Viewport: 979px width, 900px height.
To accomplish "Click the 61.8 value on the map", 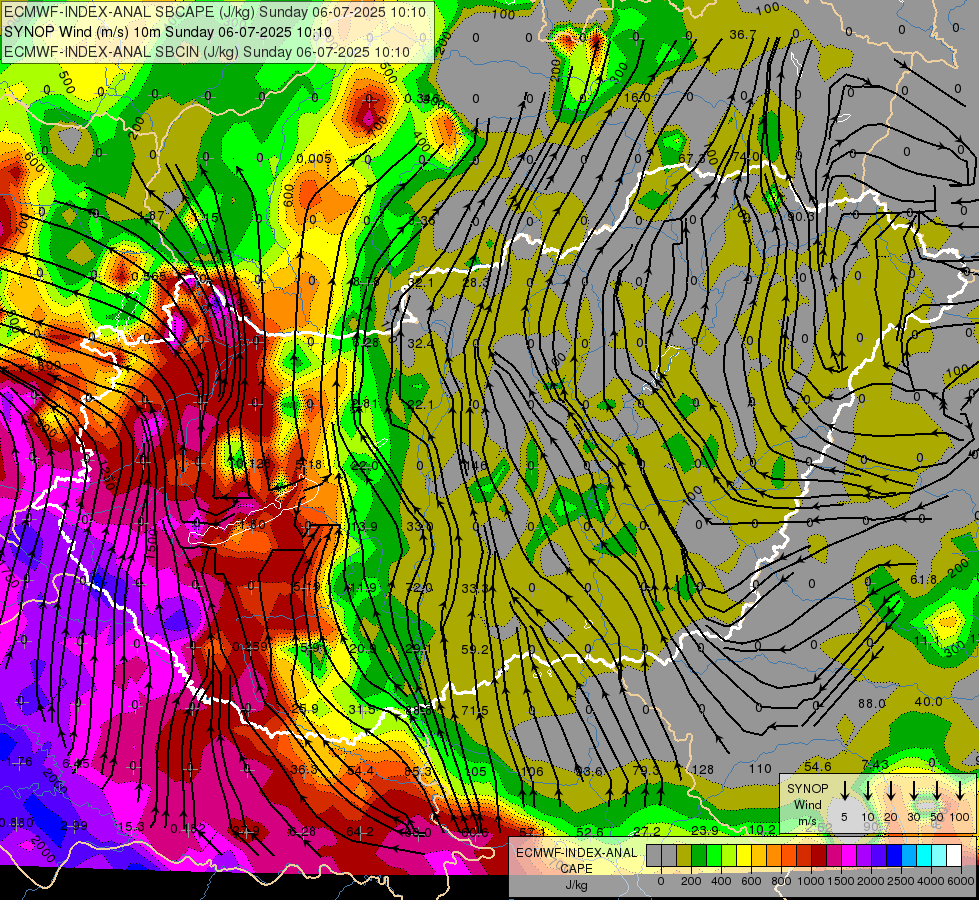I will click(923, 580).
